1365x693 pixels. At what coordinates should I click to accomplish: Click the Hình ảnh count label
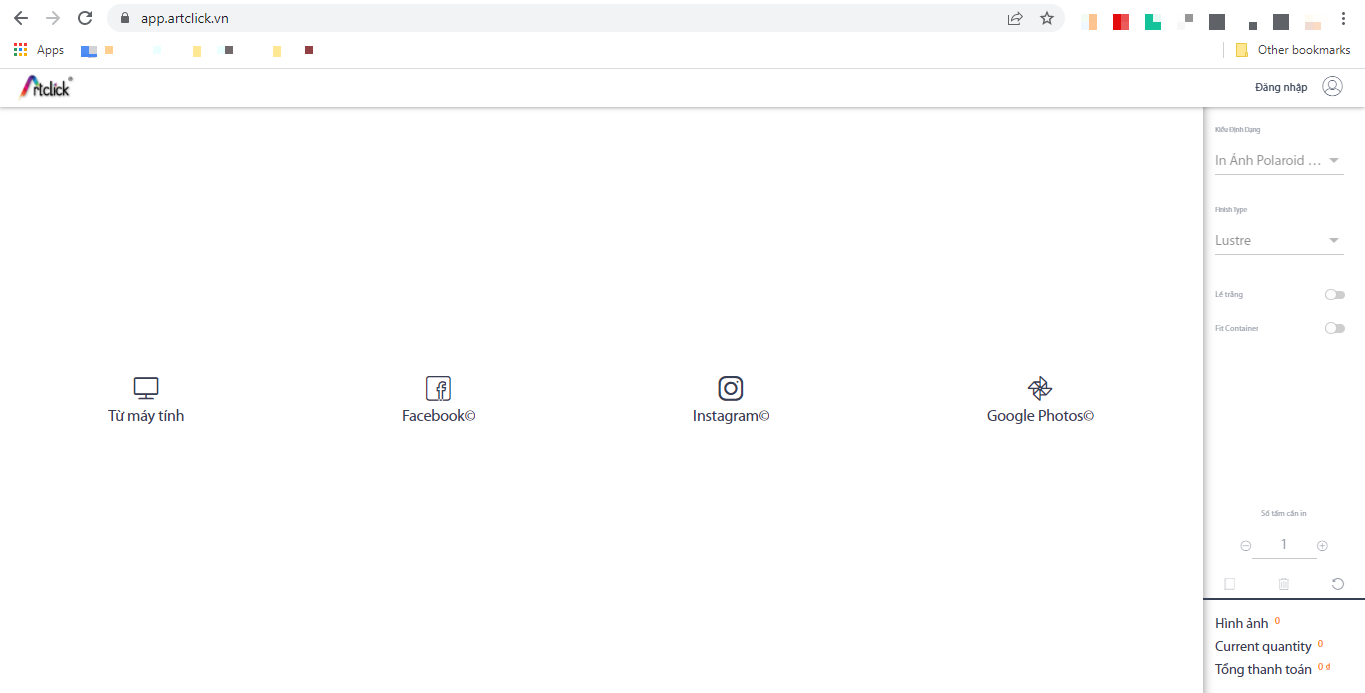point(1241,623)
